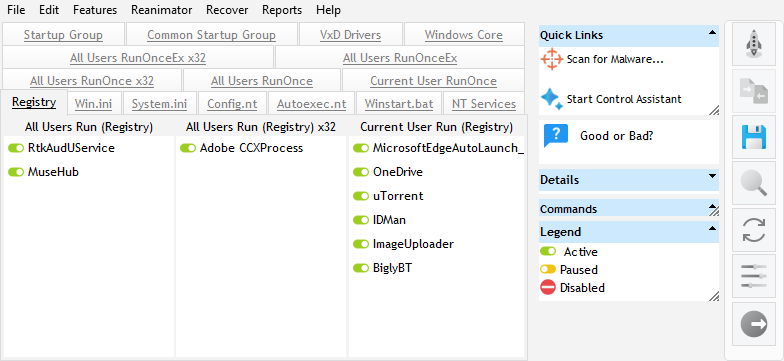Click the All Users Run (Registry) x32 header
Viewport: 784px width, 361px height.
click(x=261, y=127)
